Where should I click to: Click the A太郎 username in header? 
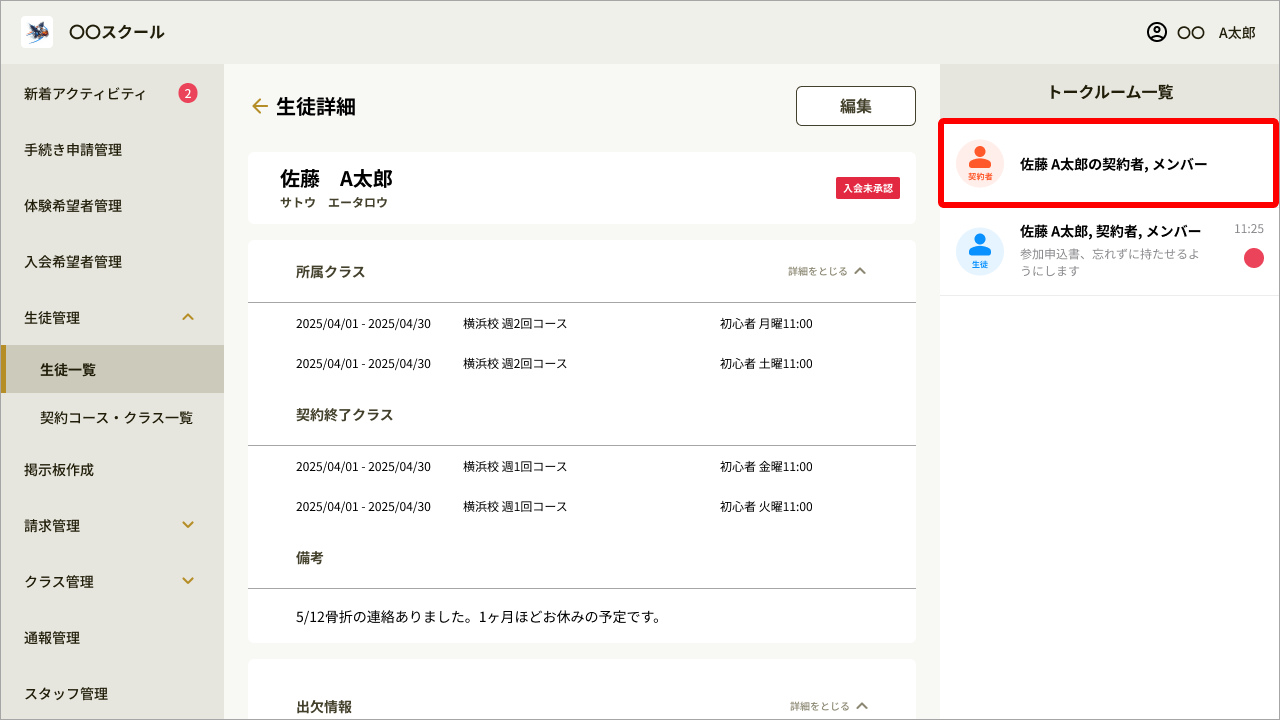pyautogui.click(x=1237, y=32)
